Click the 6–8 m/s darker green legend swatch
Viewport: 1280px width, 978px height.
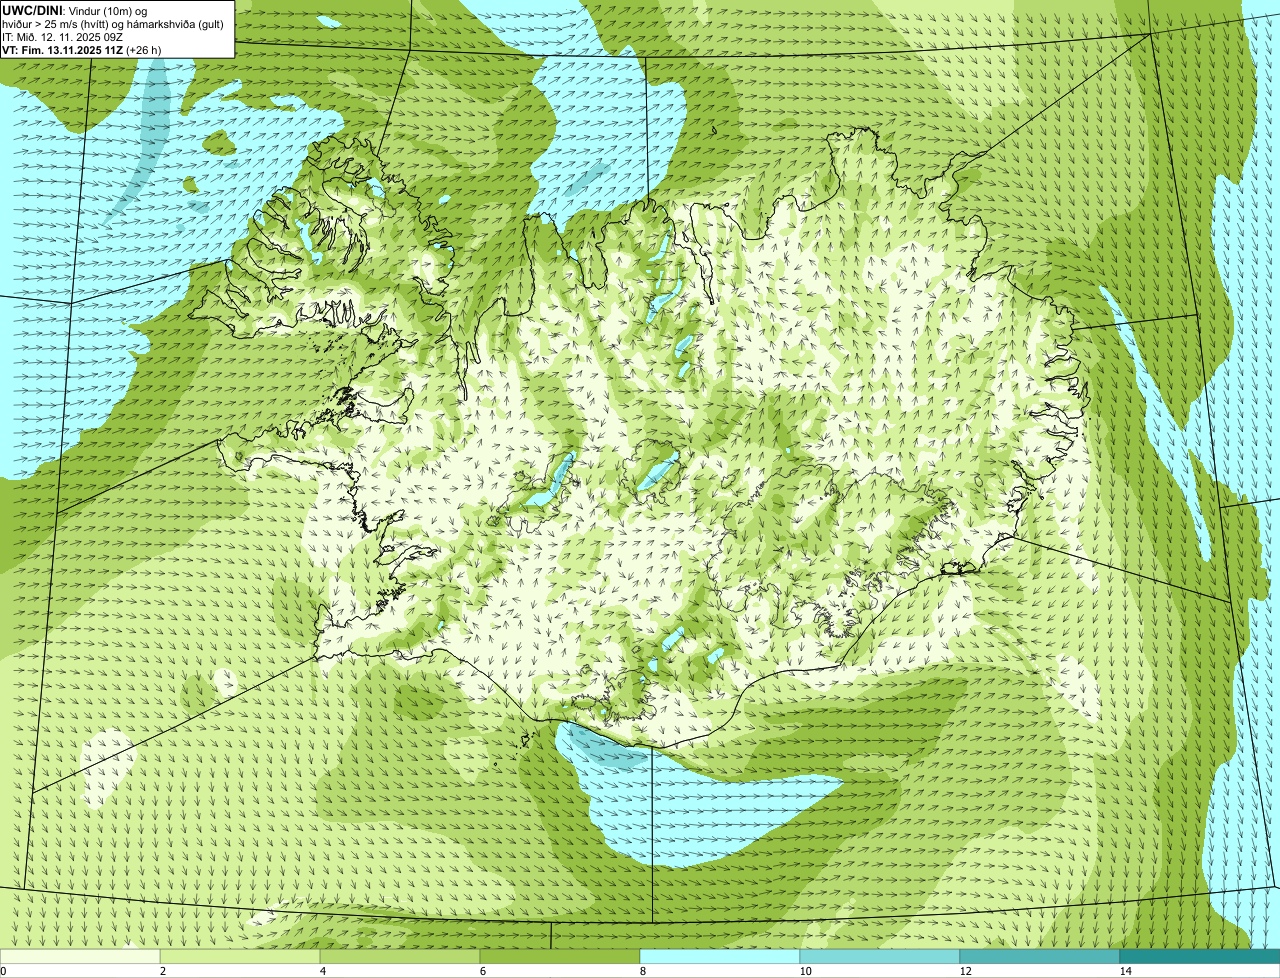(560, 957)
